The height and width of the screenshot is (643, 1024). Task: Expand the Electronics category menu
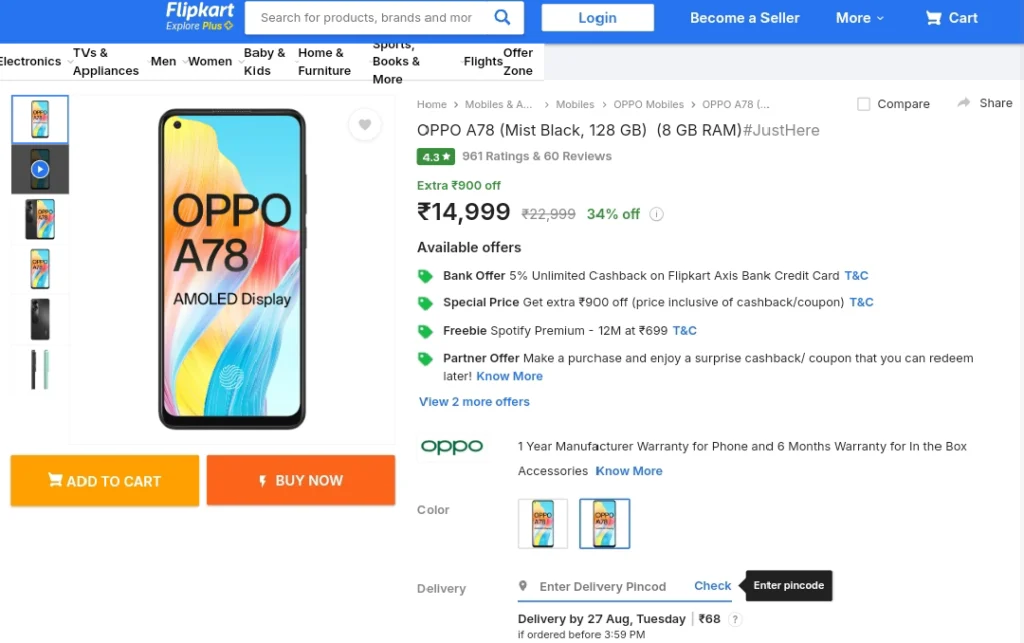33,61
